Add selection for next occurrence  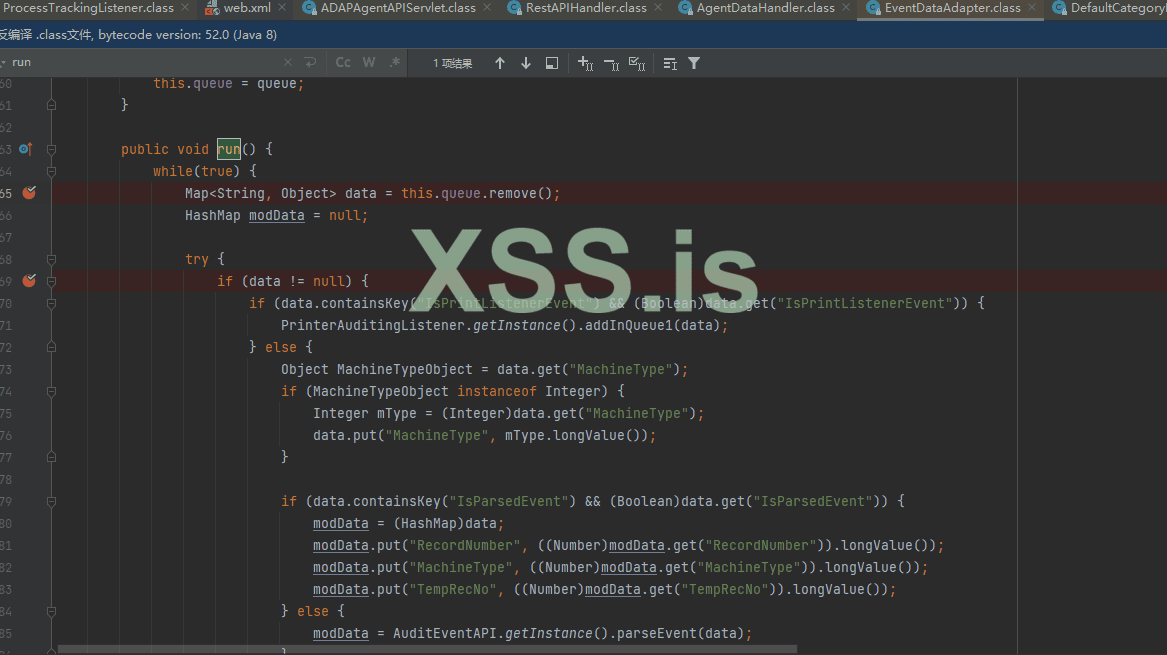pyautogui.click(x=586, y=63)
